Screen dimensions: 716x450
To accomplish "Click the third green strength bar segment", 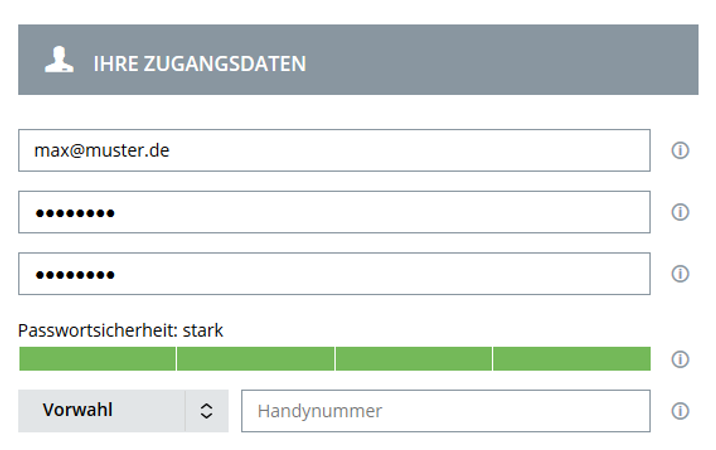I will (414, 359).
